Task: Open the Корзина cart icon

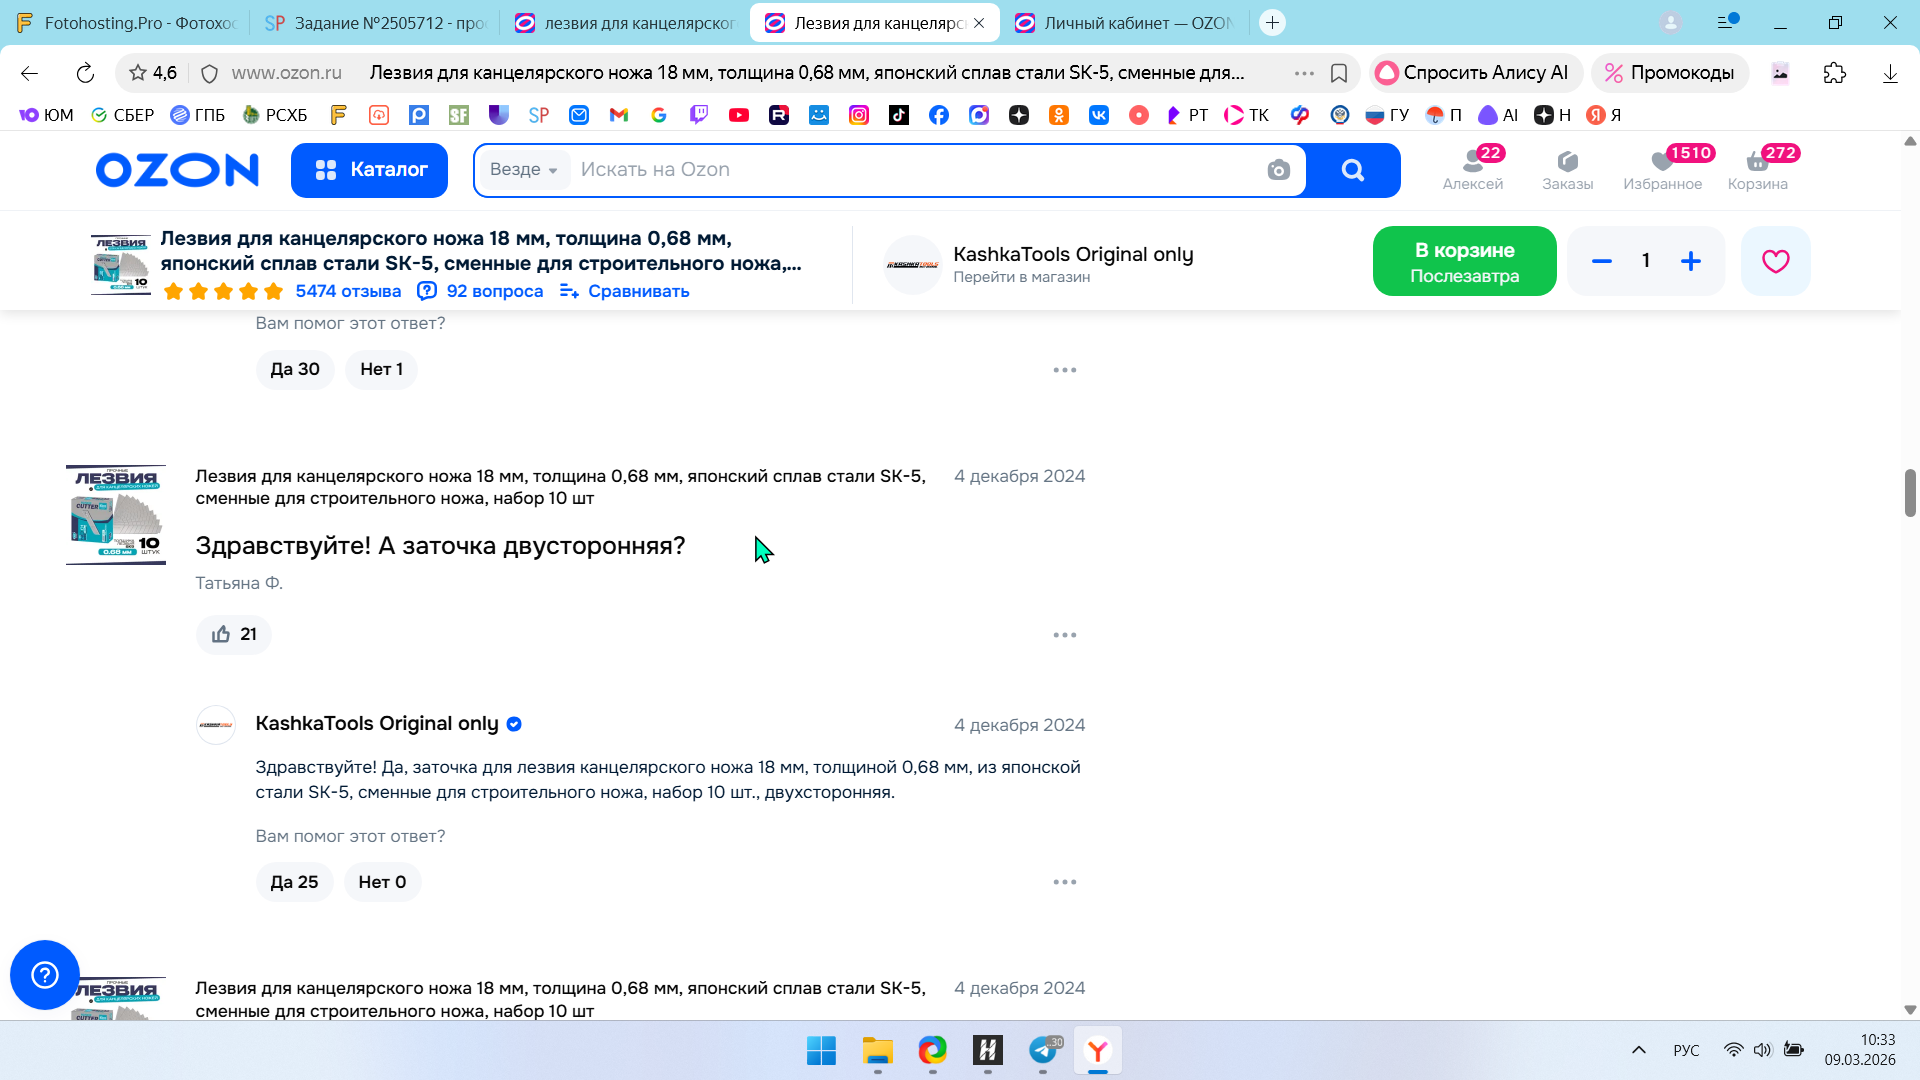Action: pos(1757,169)
